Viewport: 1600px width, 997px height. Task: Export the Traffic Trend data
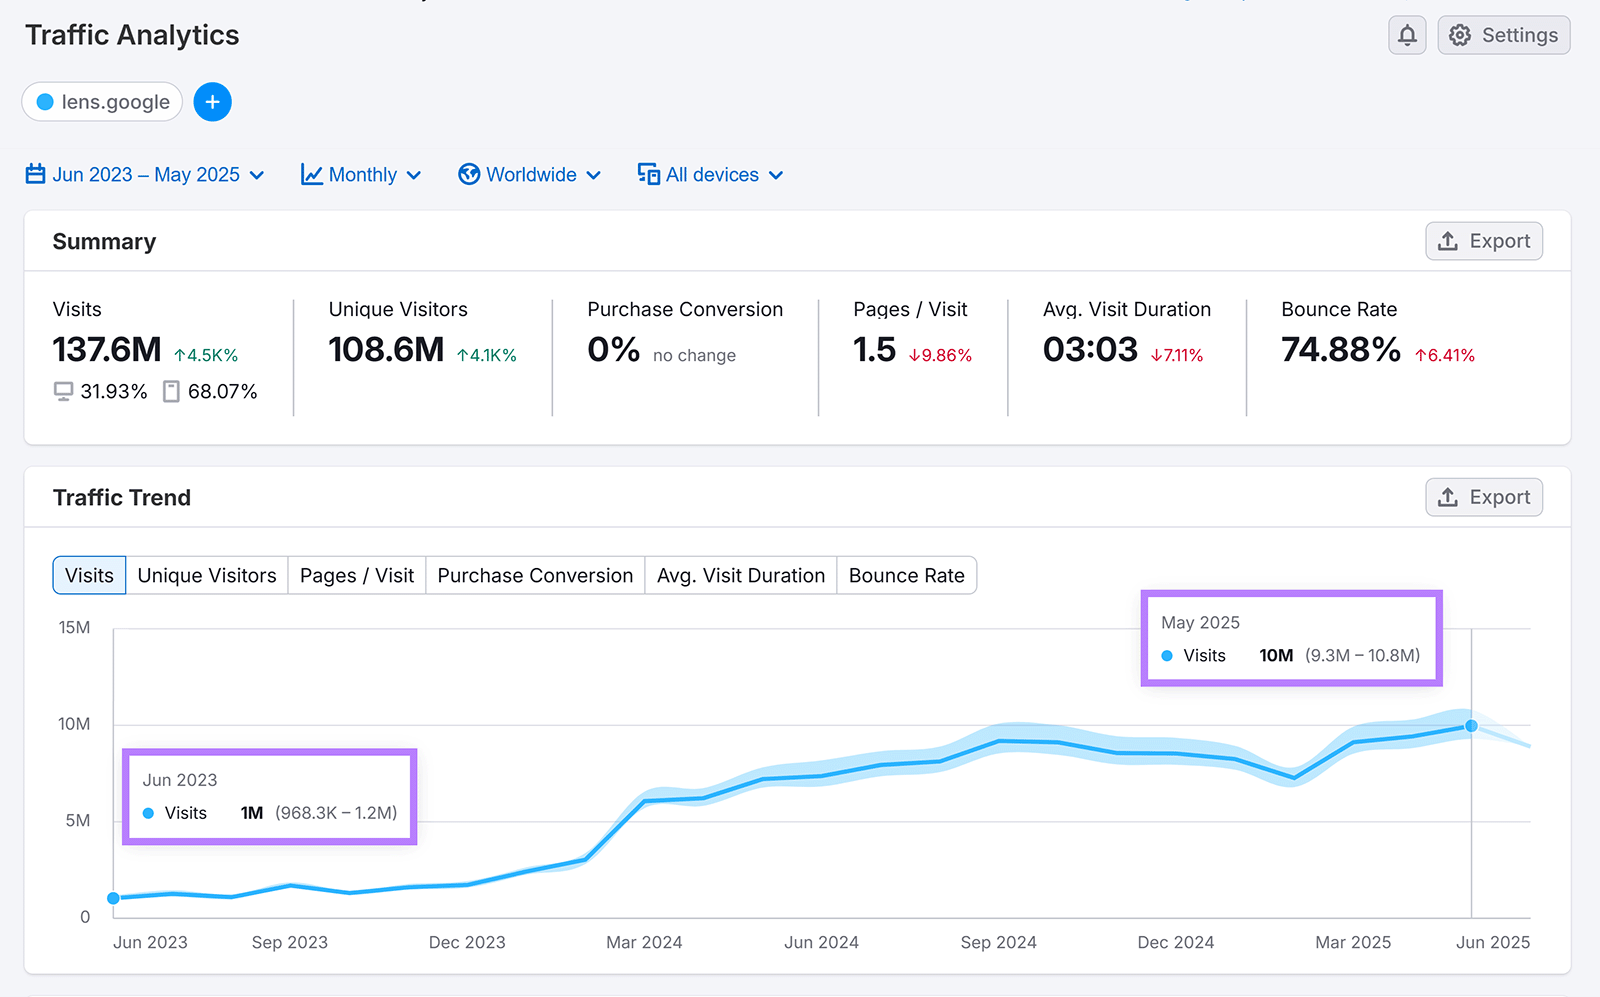coord(1483,497)
